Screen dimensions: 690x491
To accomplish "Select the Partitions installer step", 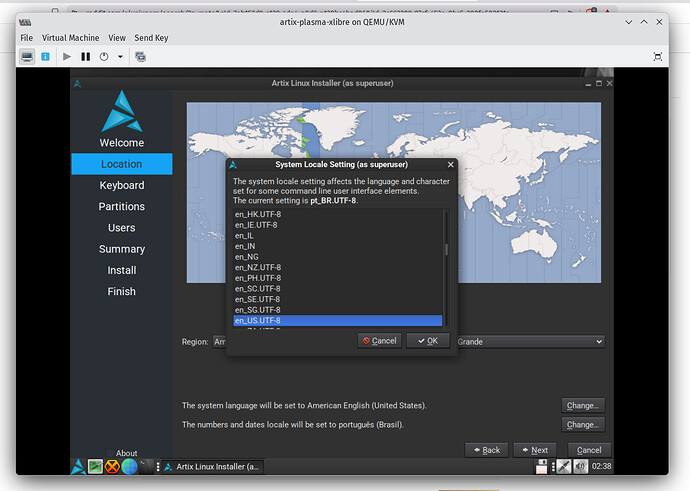I will 122,206.
